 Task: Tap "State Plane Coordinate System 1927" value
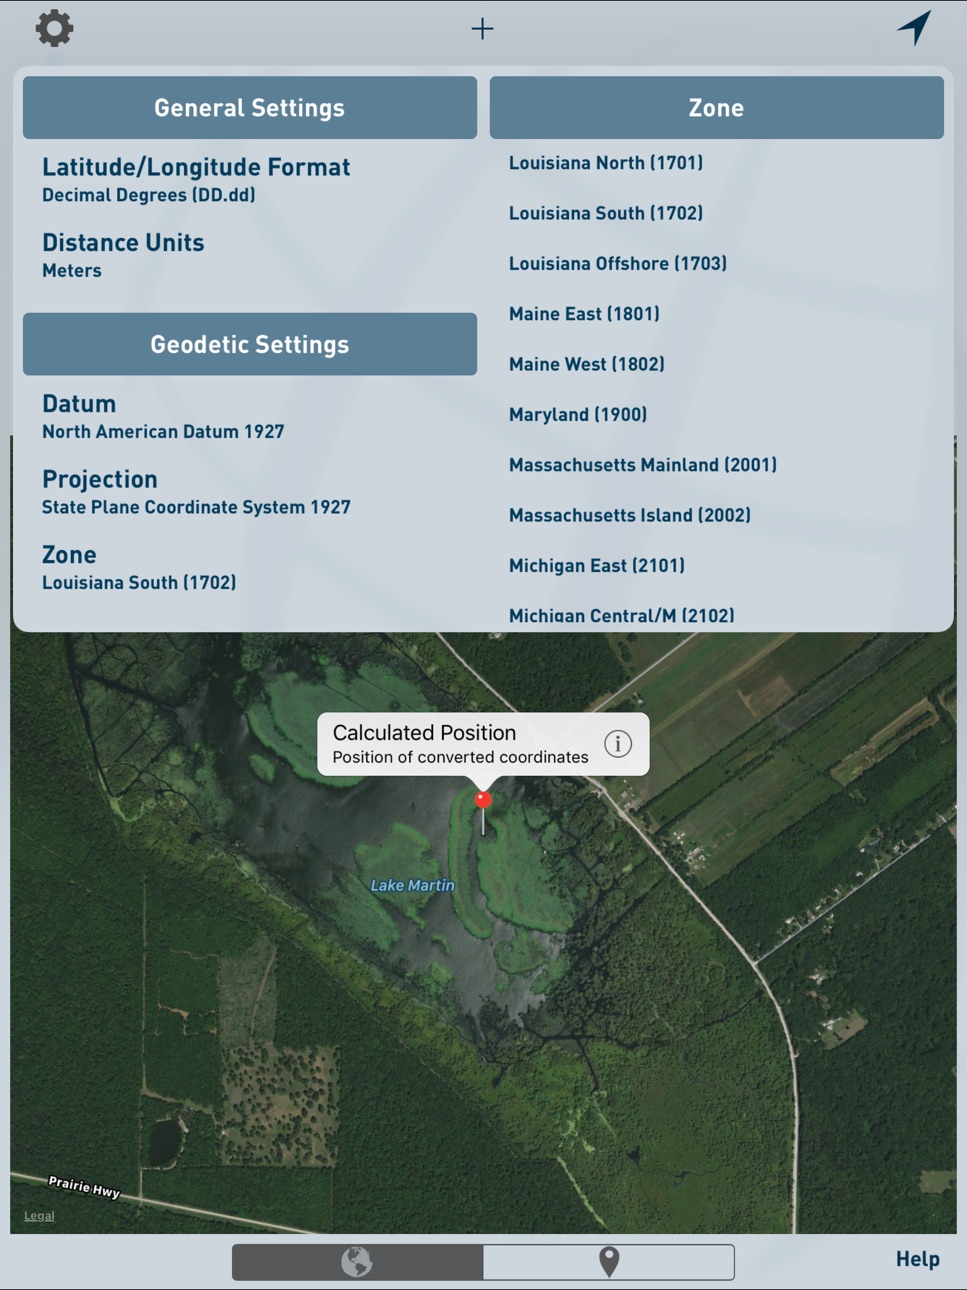196,507
